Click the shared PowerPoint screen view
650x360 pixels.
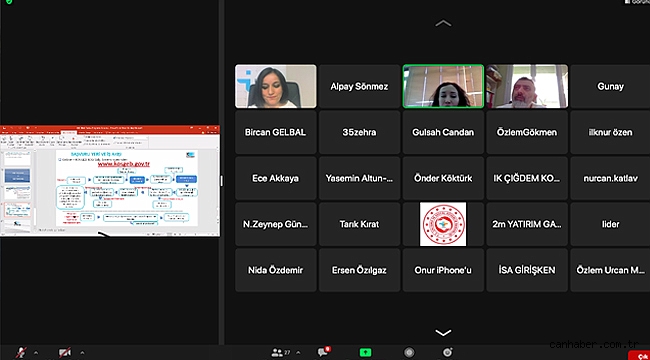pyautogui.click(x=110, y=181)
